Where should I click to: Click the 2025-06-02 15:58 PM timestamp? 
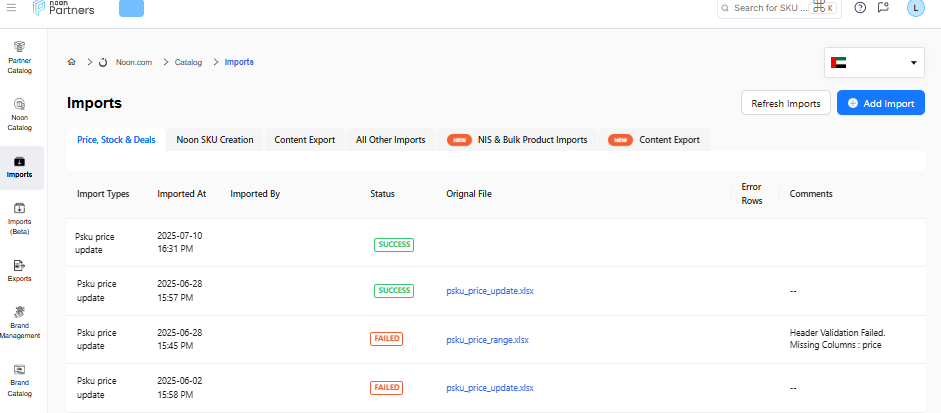[x=179, y=387]
